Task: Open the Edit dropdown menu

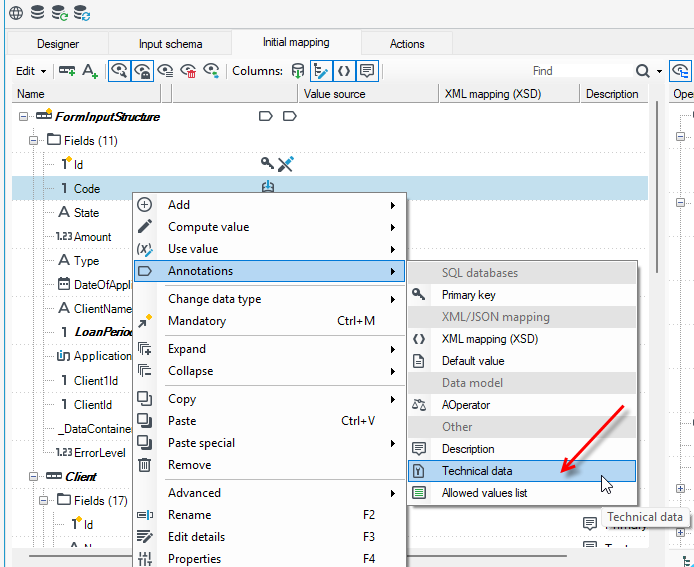Action: pyautogui.click(x=31, y=71)
